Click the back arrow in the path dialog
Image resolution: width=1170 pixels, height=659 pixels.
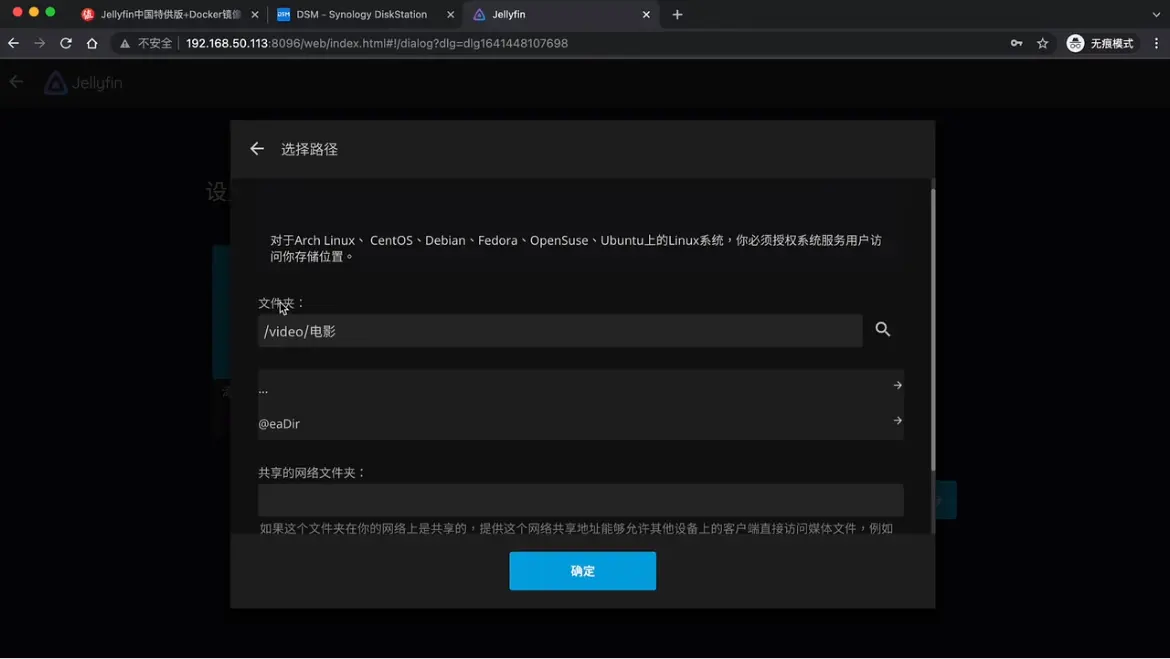[257, 149]
